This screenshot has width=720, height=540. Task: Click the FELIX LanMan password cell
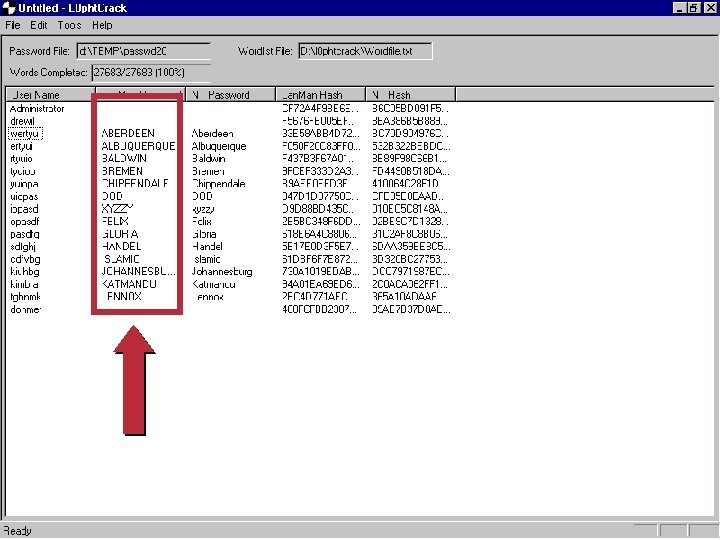[115, 221]
